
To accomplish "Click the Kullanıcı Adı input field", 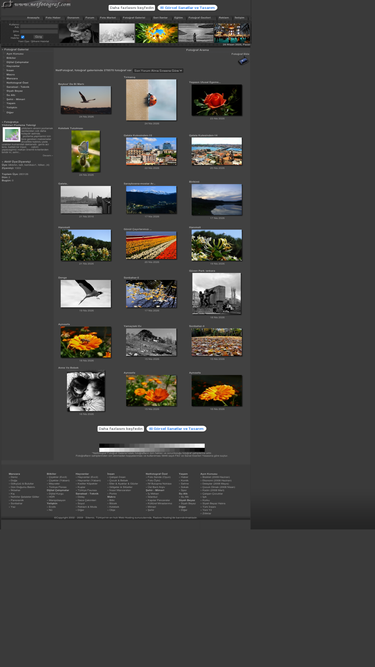I will [x=39, y=26].
